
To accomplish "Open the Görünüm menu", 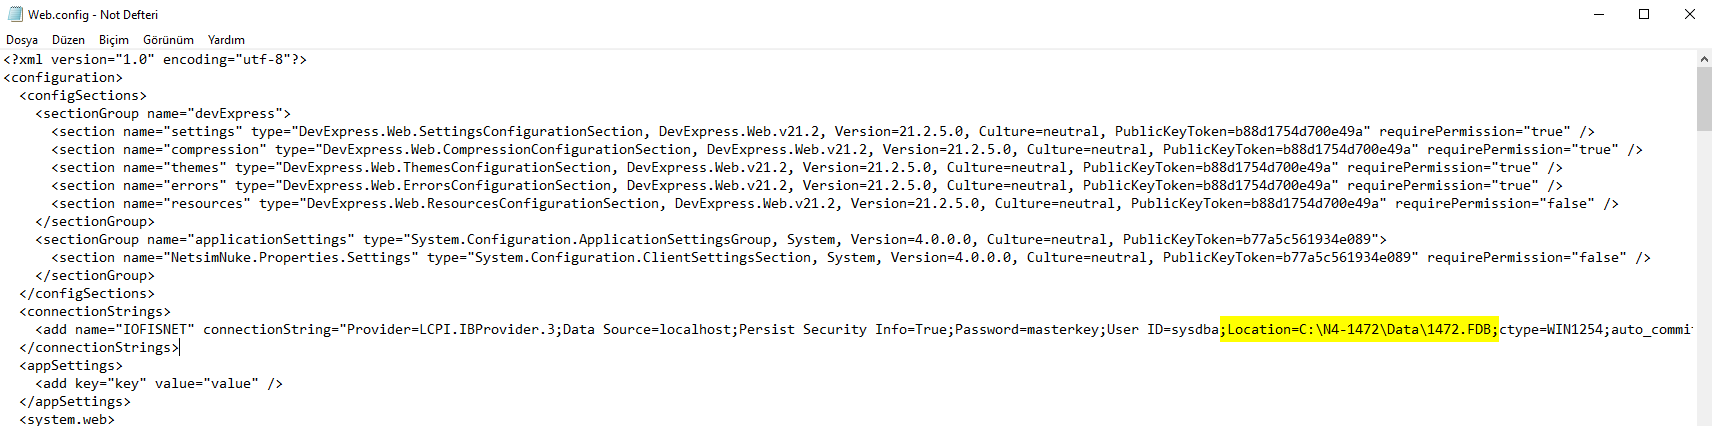I will [x=168, y=40].
